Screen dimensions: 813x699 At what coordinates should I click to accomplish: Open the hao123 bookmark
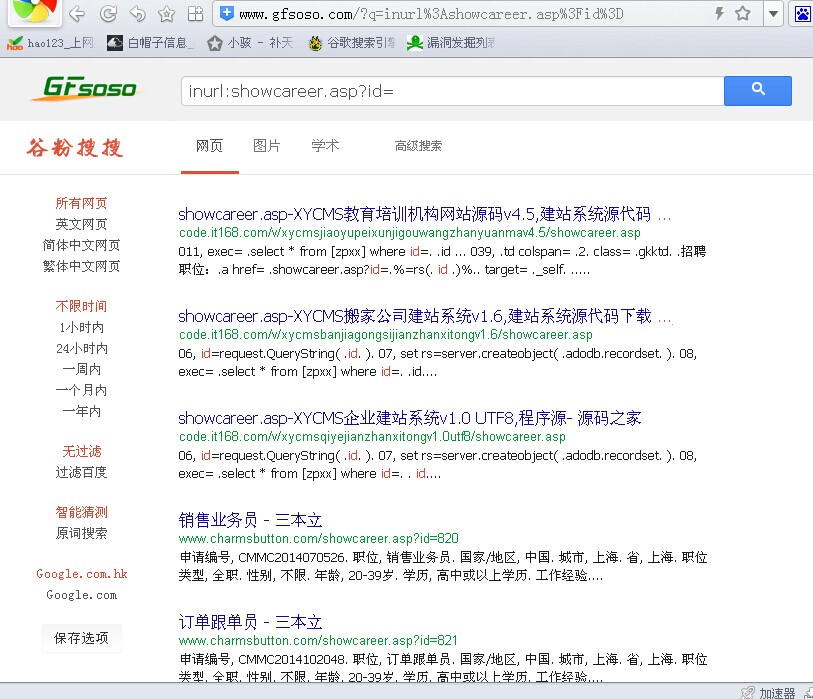click(50, 43)
